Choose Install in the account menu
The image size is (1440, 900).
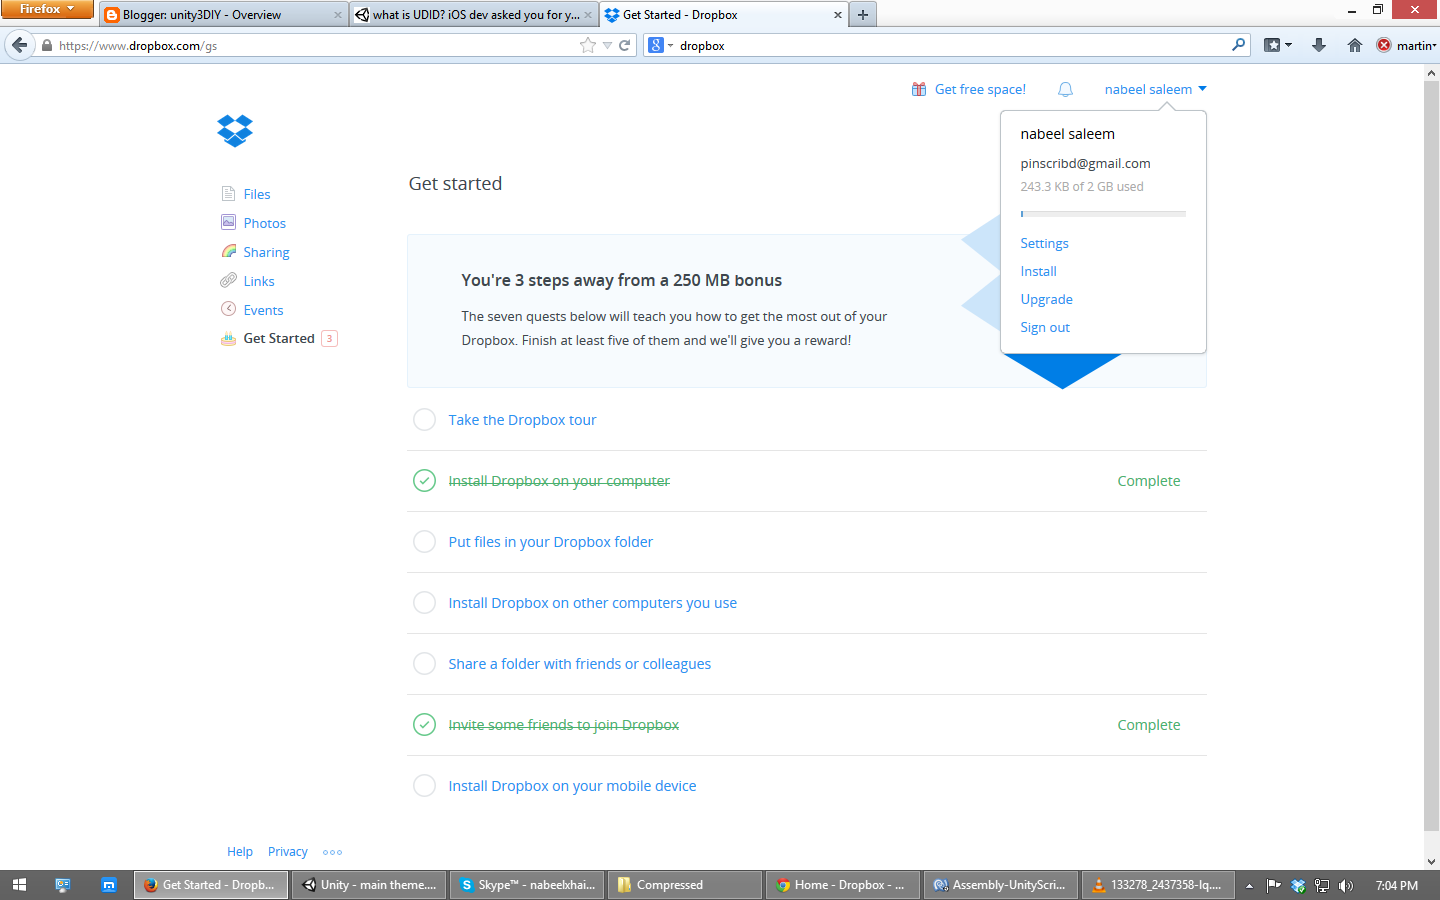pyautogui.click(x=1038, y=271)
